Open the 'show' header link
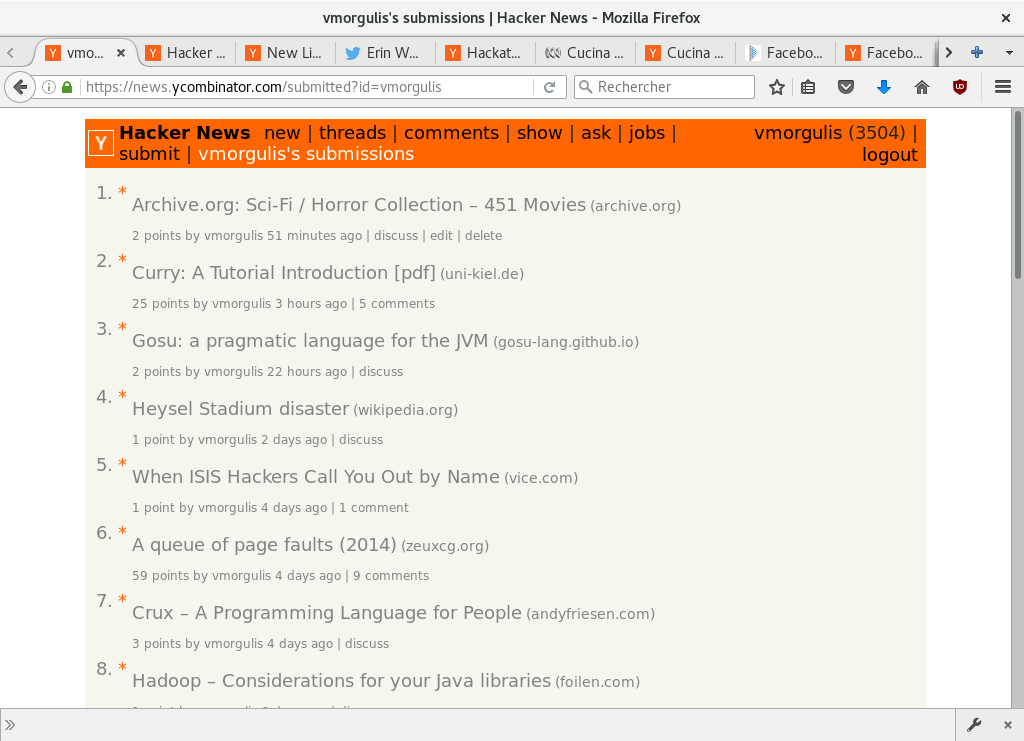 (539, 133)
